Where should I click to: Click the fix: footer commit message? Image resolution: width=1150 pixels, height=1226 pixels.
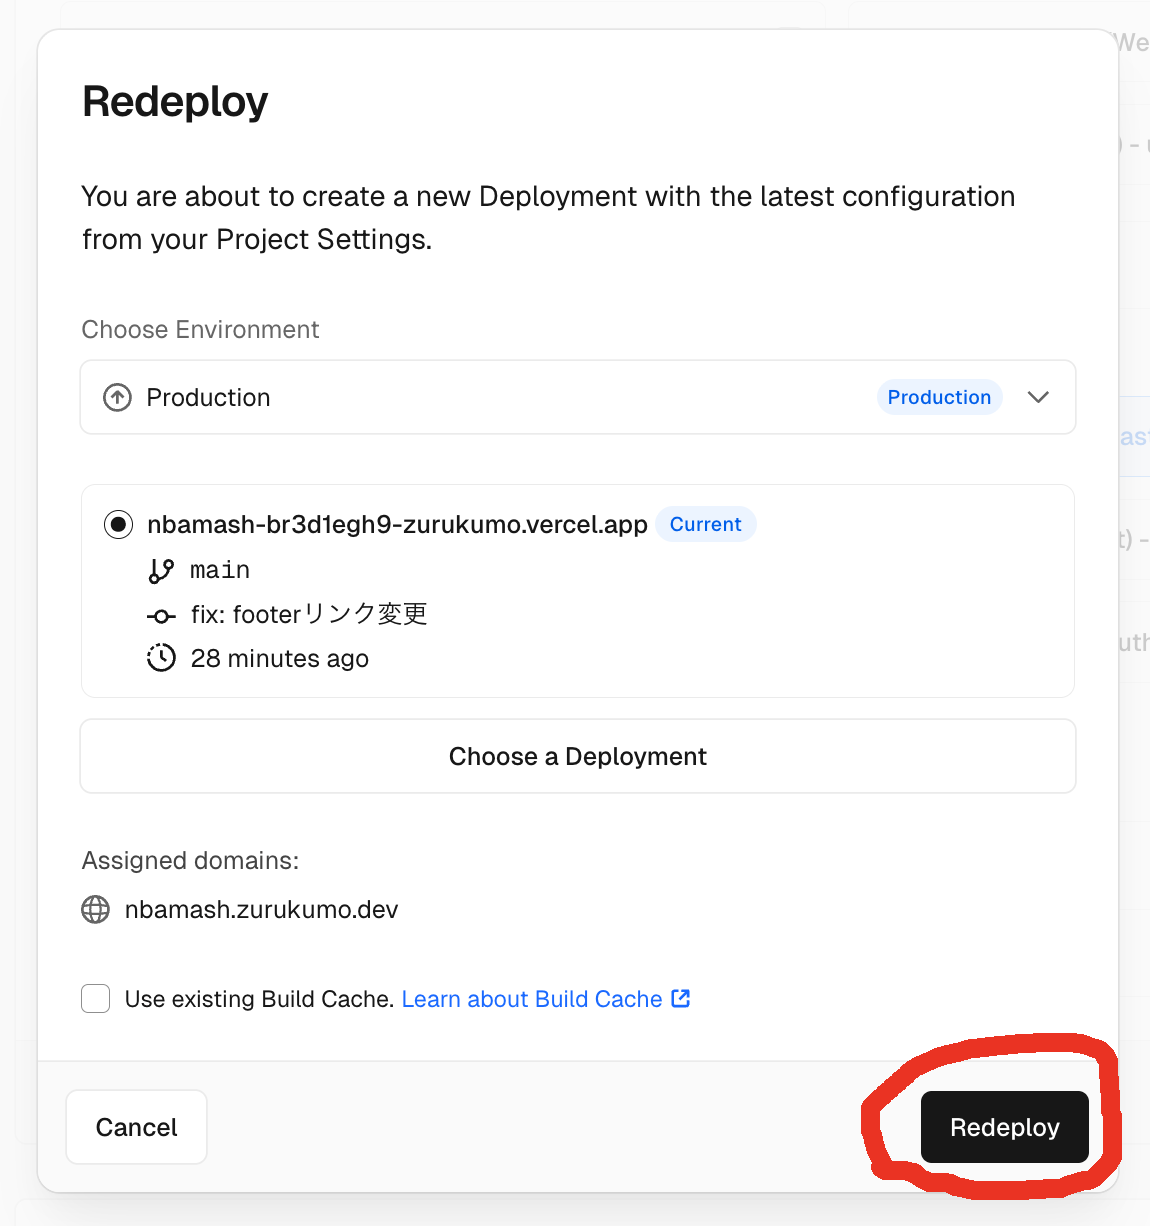(x=309, y=614)
